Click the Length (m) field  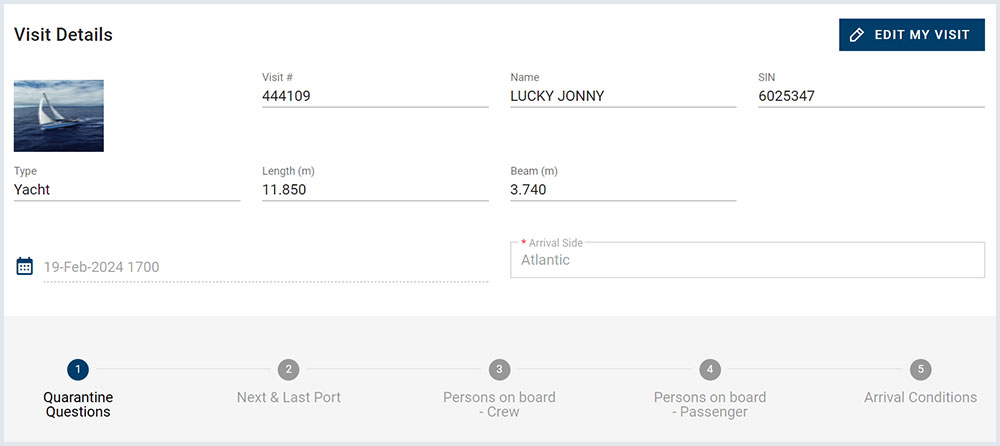pyautogui.click(x=375, y=190)
